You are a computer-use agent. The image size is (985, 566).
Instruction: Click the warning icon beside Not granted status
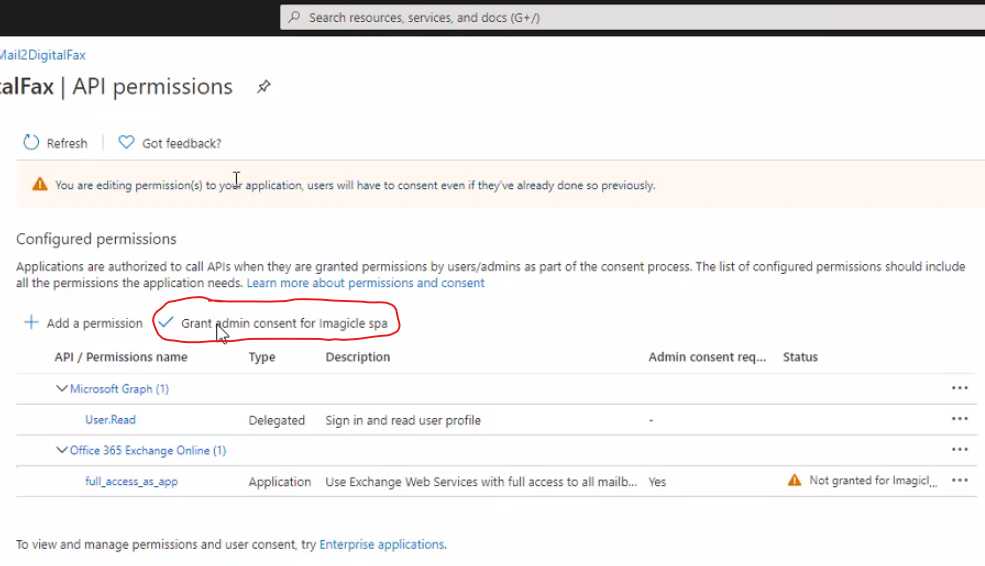pos(794,480)
